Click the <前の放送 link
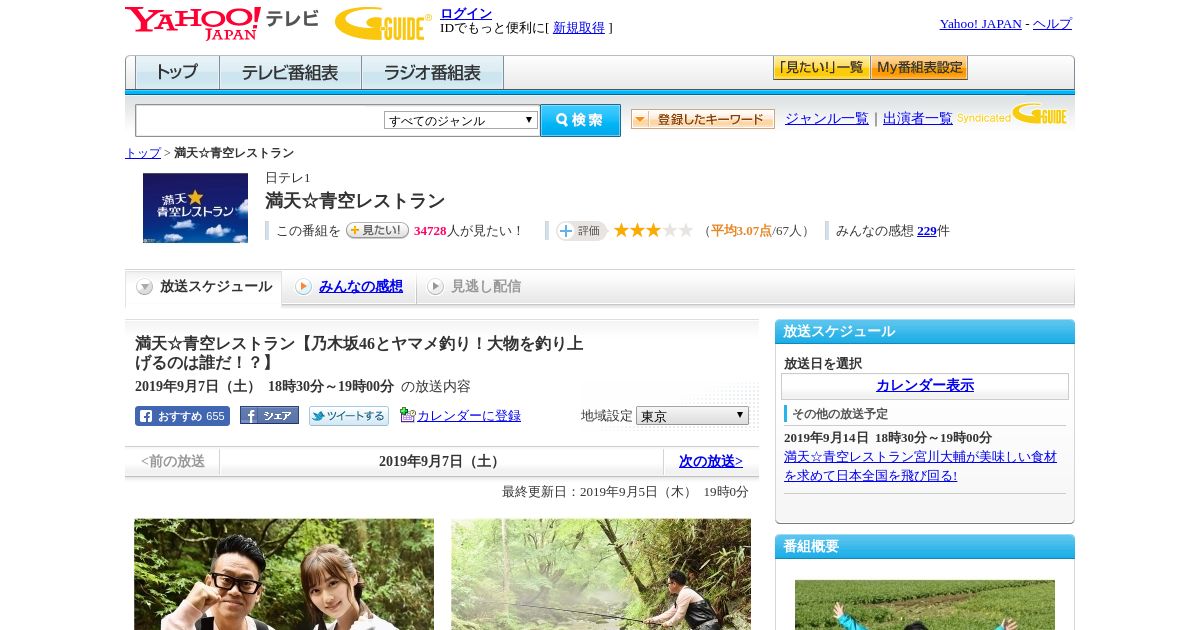The image size is (1200, 630). (173, 461)
